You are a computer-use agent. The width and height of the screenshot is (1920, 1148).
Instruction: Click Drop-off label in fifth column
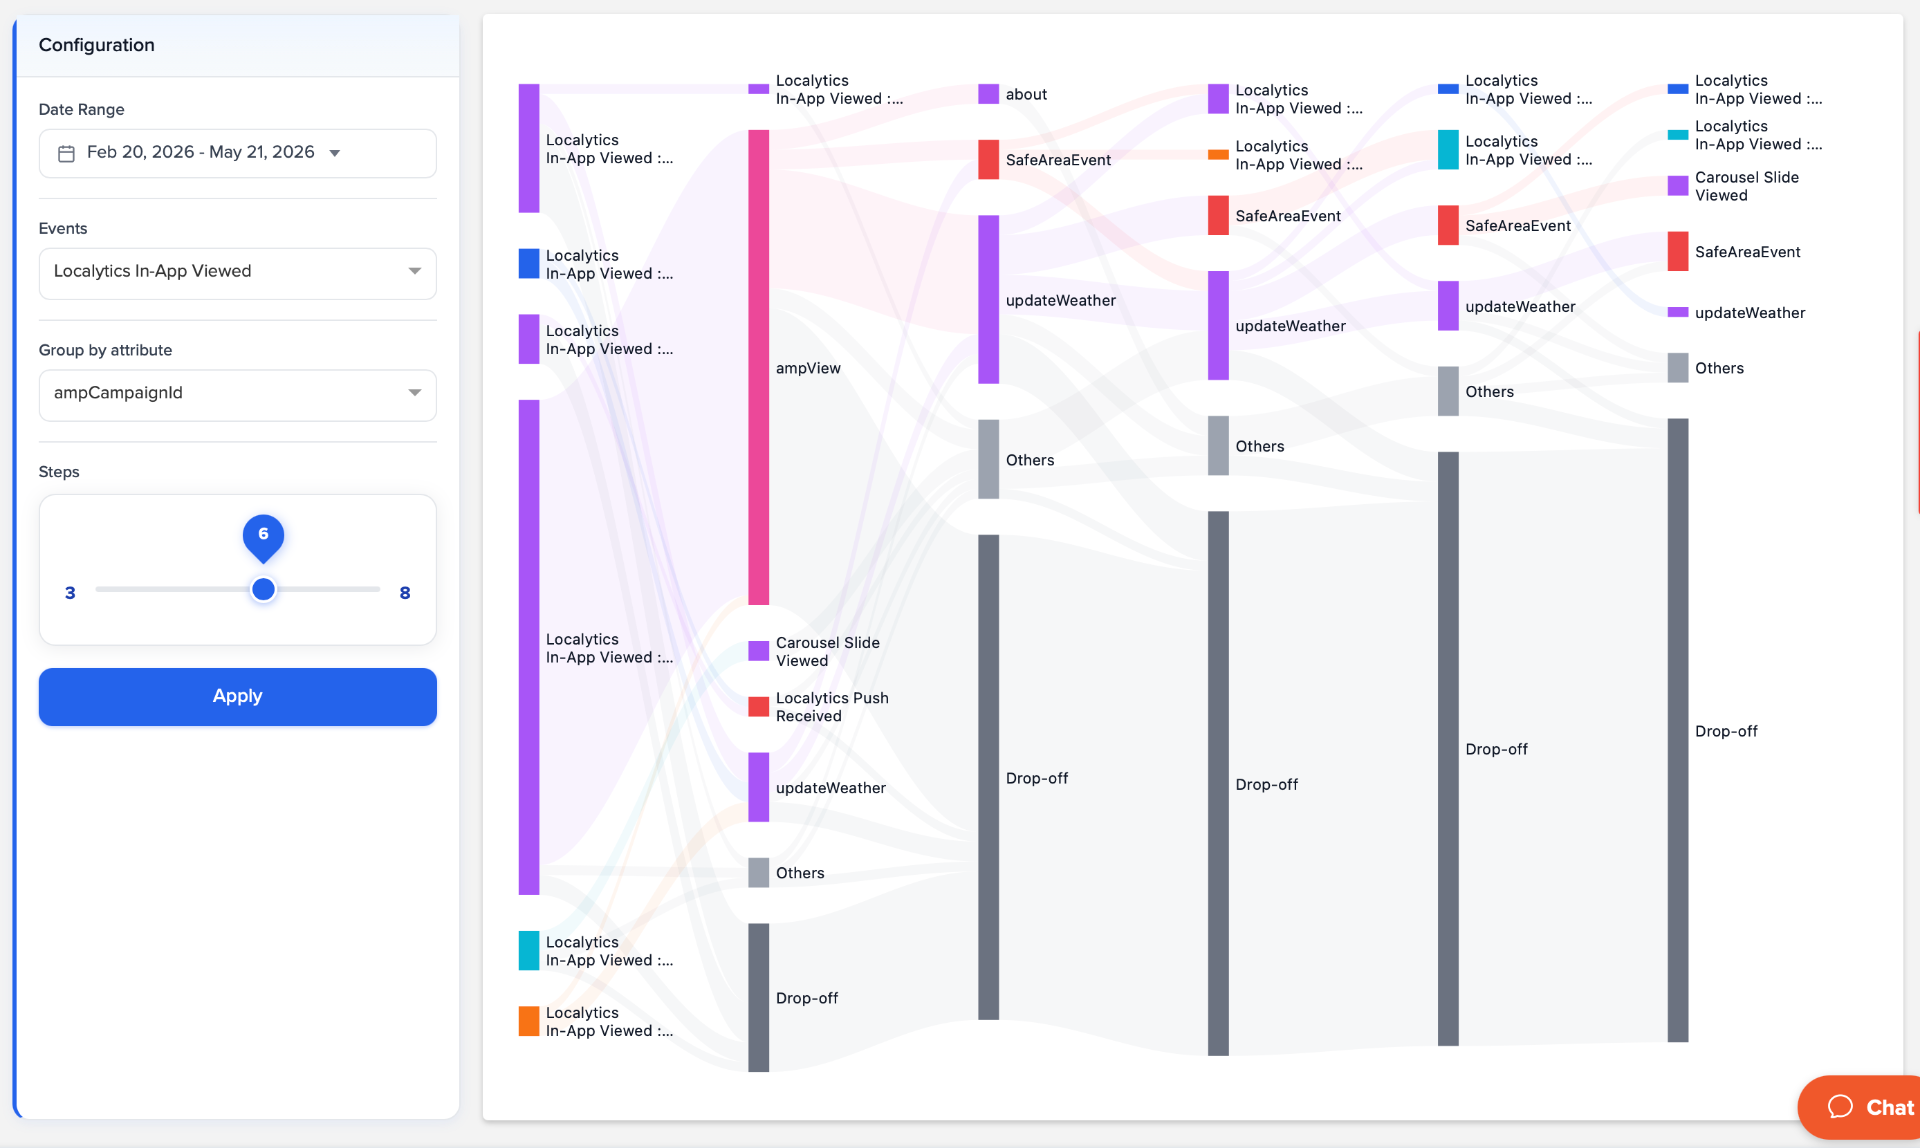(x=1497, y=749)
